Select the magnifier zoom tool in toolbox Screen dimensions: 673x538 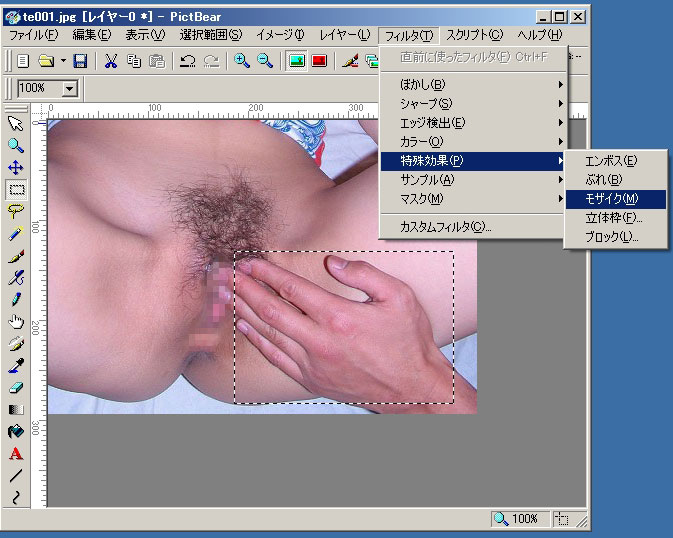point(16,146)
